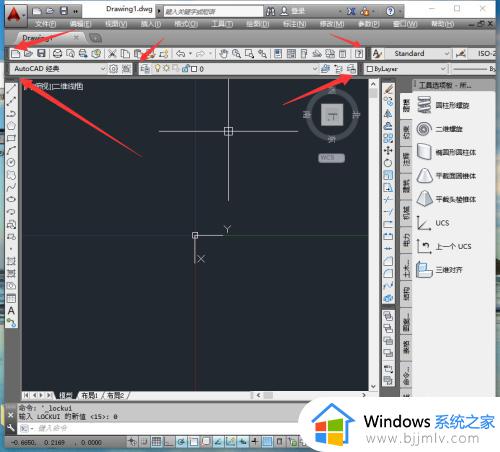Toggle layer 0 lock icon
The image size is (500, 452).
pyautogui.click(x=185, y=69)
